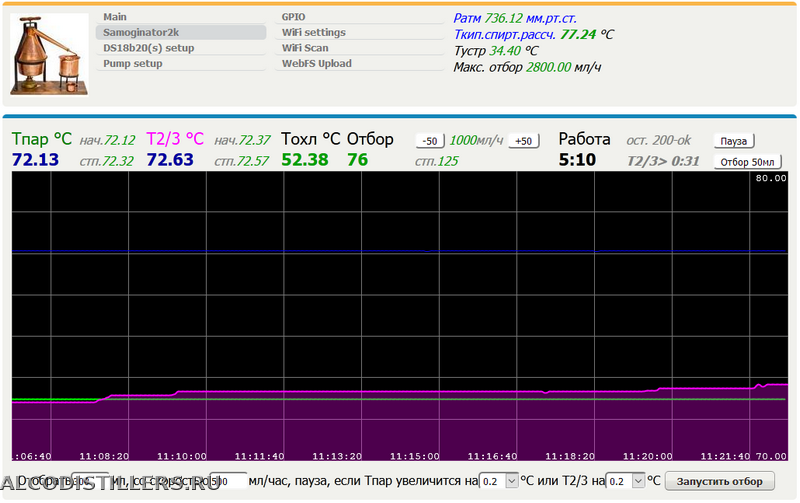Viewport: 800px width, 503px height.
Task: Click the 70.00 chart scale label
Action: 771,456
